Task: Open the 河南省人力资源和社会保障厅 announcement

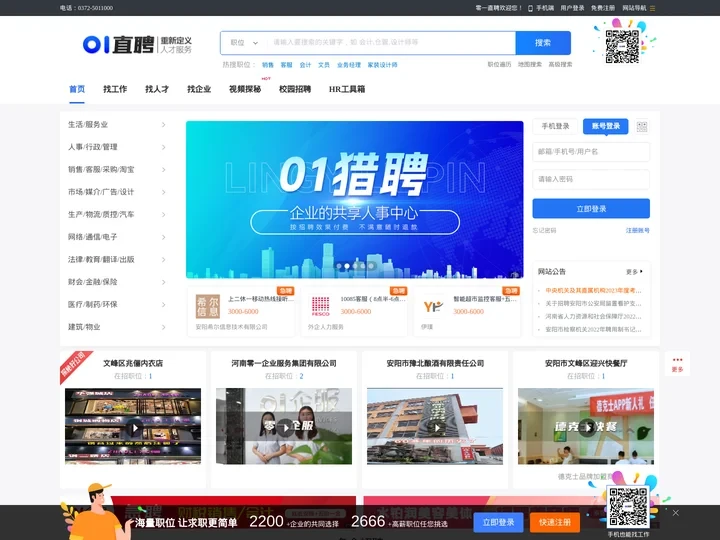Action: [x=593, y=316]
